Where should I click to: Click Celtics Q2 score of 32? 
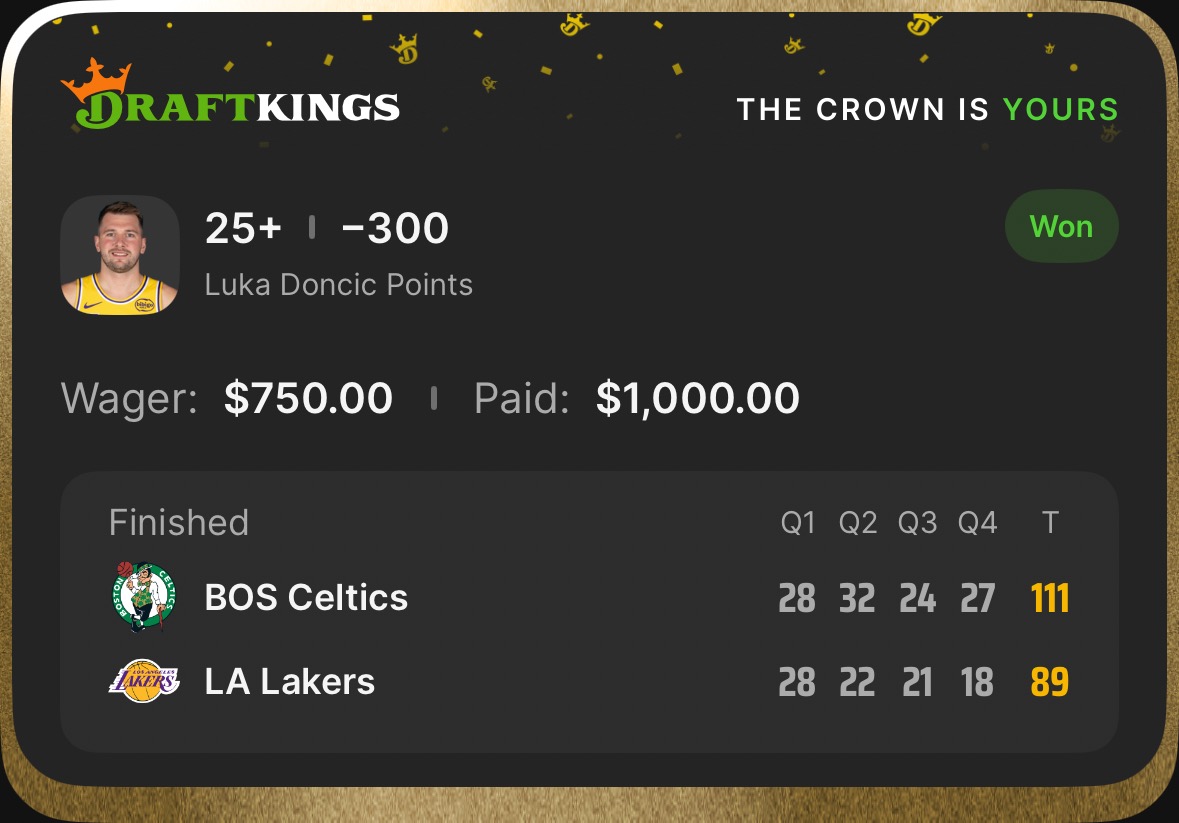coord(857,598)
